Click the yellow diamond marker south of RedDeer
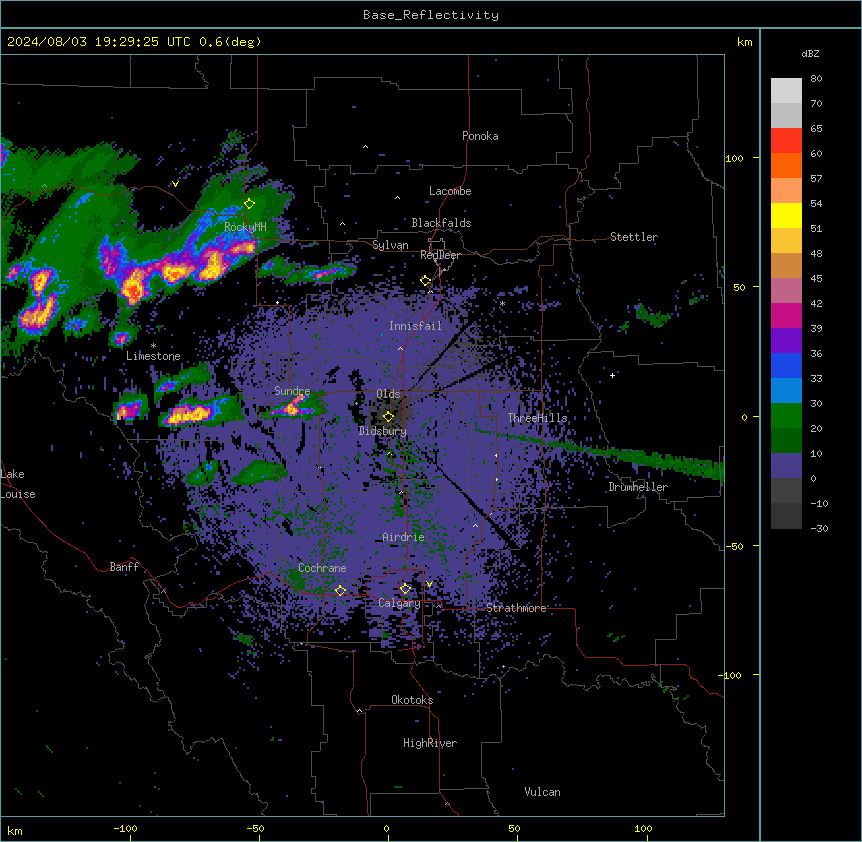This screenshot has height=842, width=862. point(425,281)
